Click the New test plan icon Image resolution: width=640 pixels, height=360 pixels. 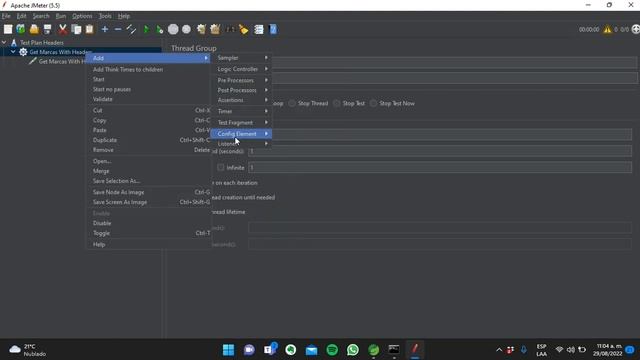click(8, 29)
